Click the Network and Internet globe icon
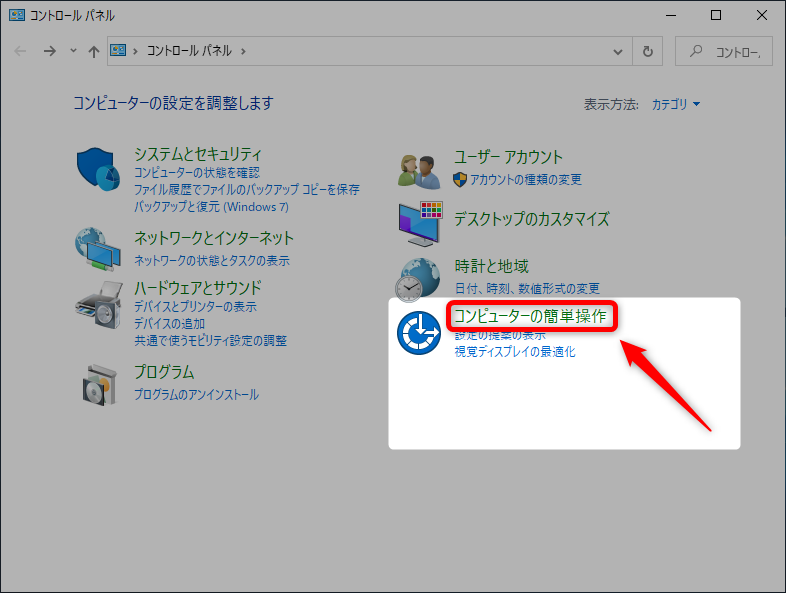The image size is (786, 593). [x=98, y=249]
